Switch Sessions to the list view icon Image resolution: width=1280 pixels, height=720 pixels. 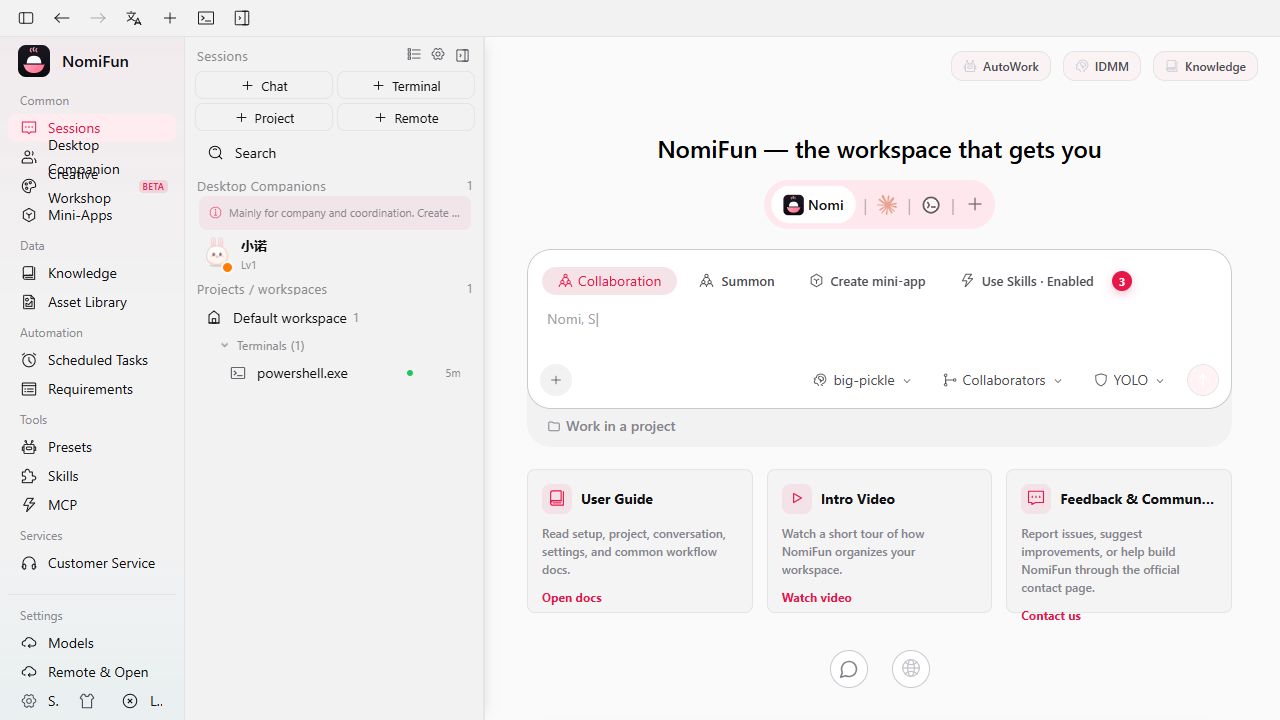[414, 55]
